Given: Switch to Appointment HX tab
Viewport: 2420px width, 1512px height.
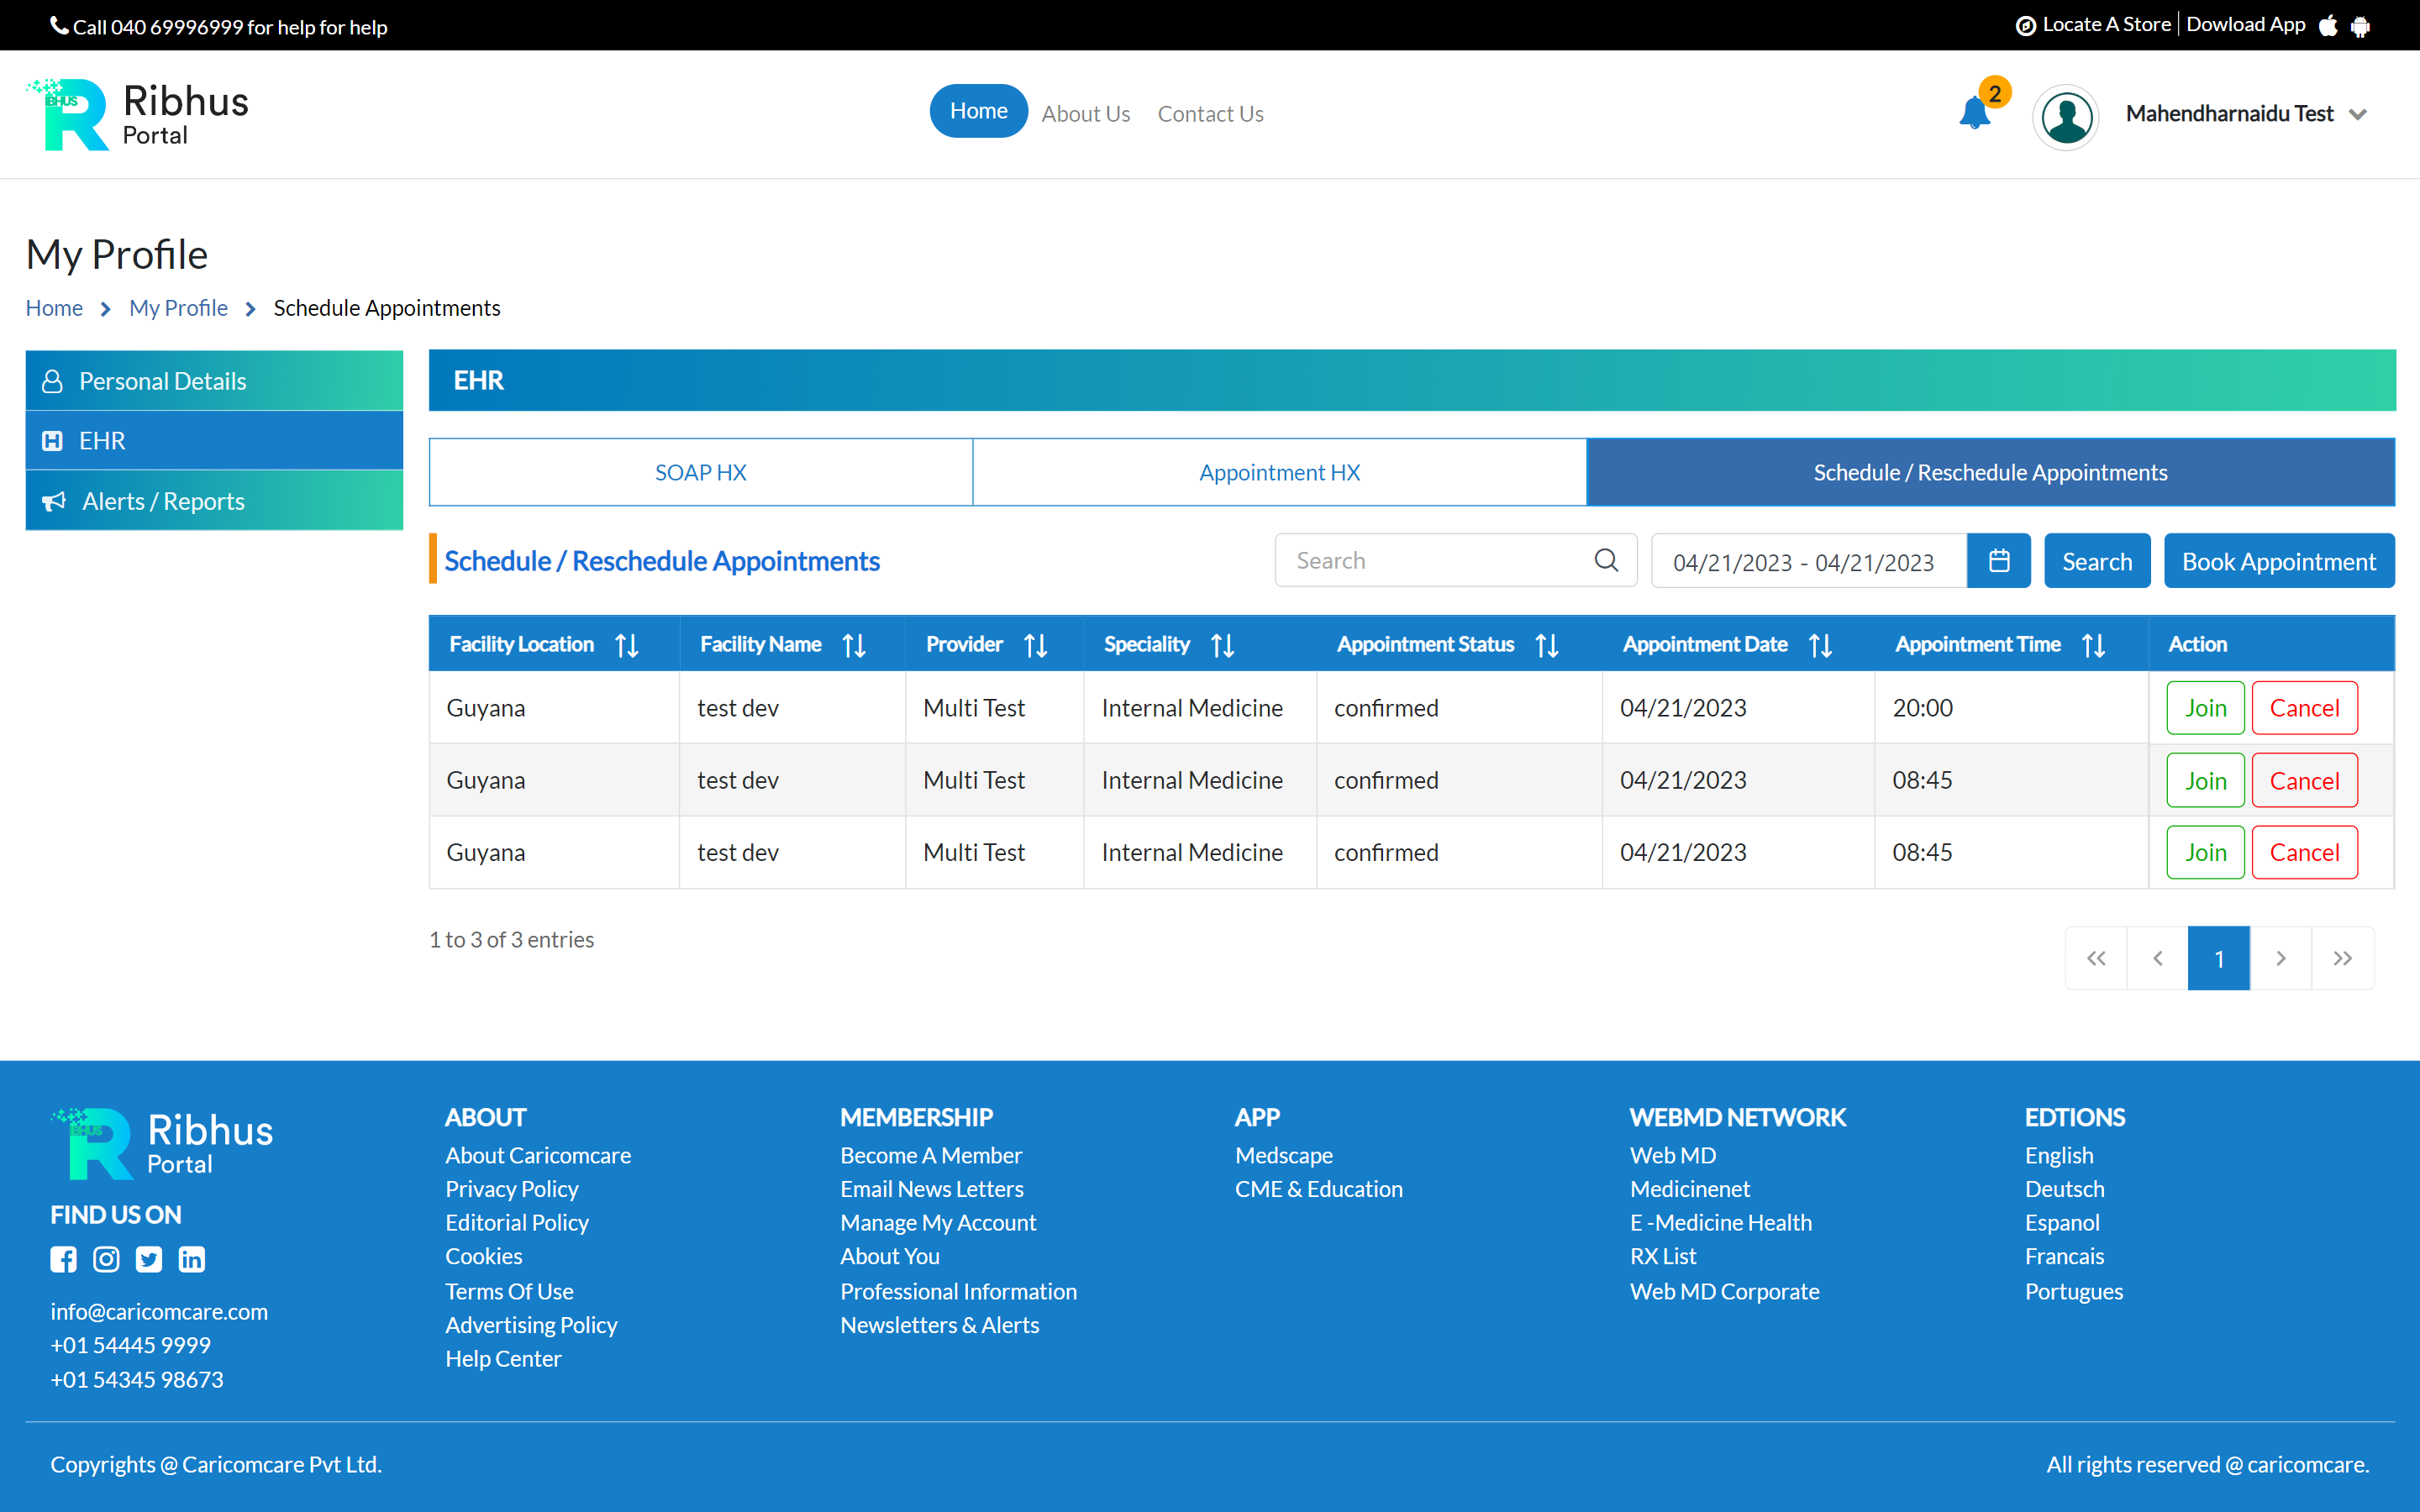Looking at the screenshot, I should click(1279, 472).
